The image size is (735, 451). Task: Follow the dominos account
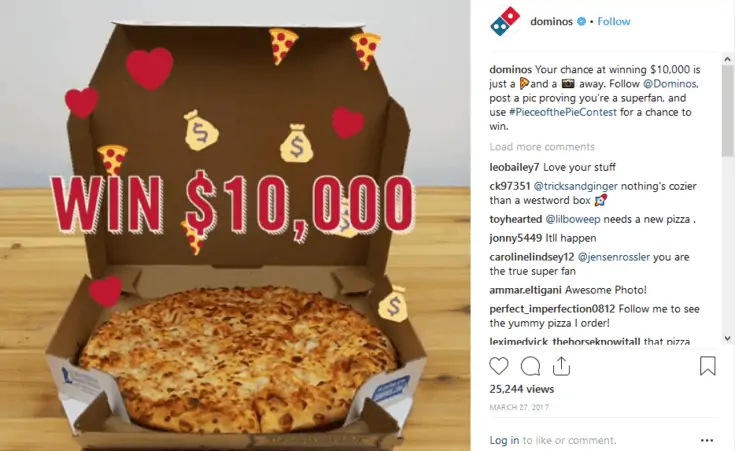coord(614,21)
